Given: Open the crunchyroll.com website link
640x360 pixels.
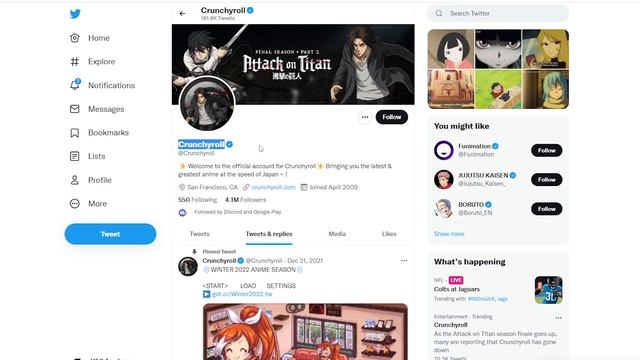Looking at the screenshot, I should point(273,187).
